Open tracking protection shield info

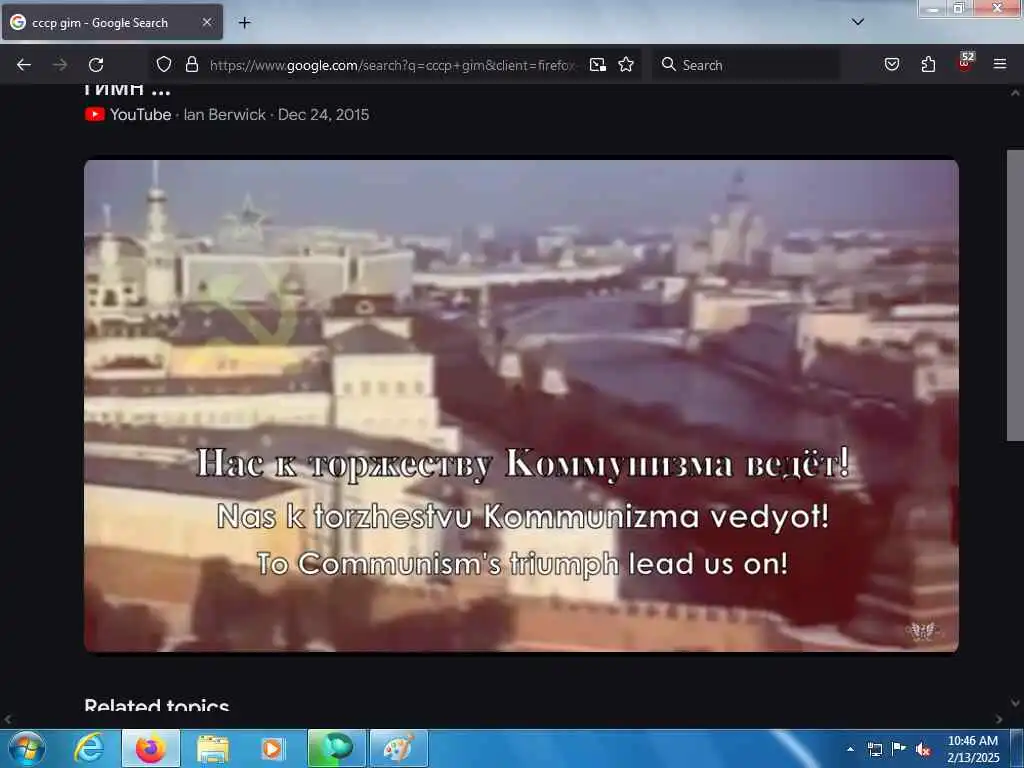(x=164, y=64)
